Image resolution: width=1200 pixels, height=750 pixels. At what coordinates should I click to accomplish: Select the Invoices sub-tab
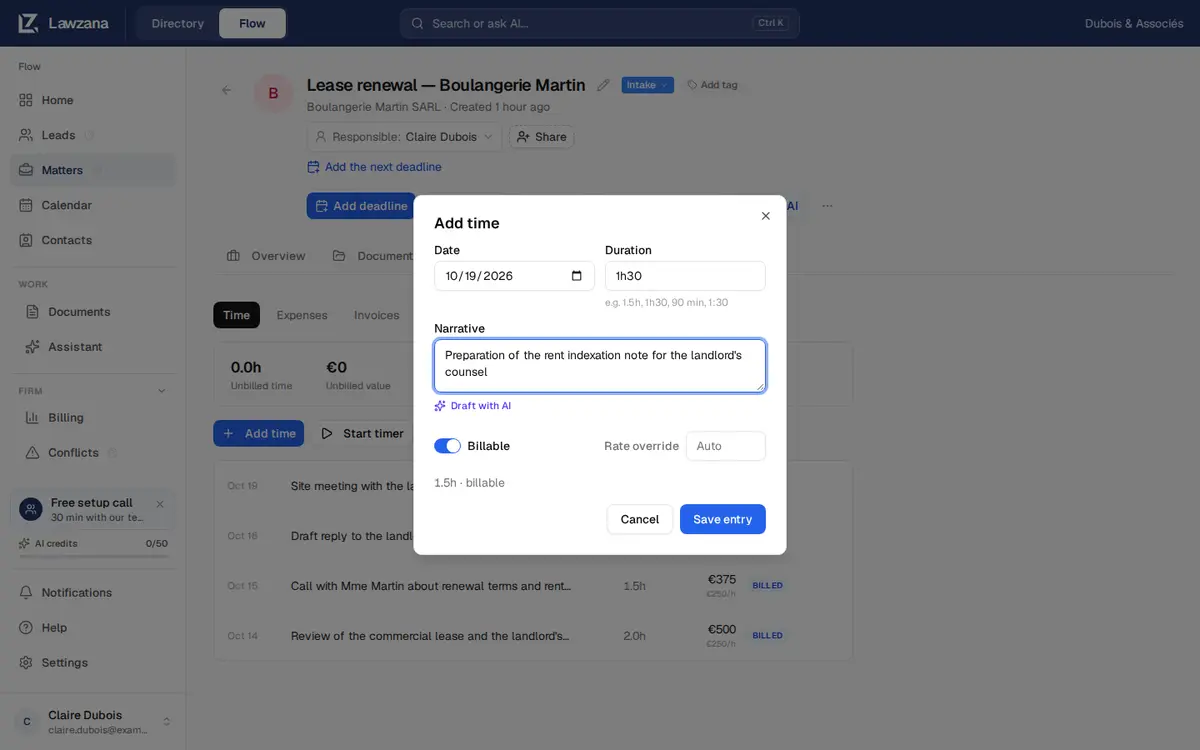pyautogui.click(x=377, y=315)
